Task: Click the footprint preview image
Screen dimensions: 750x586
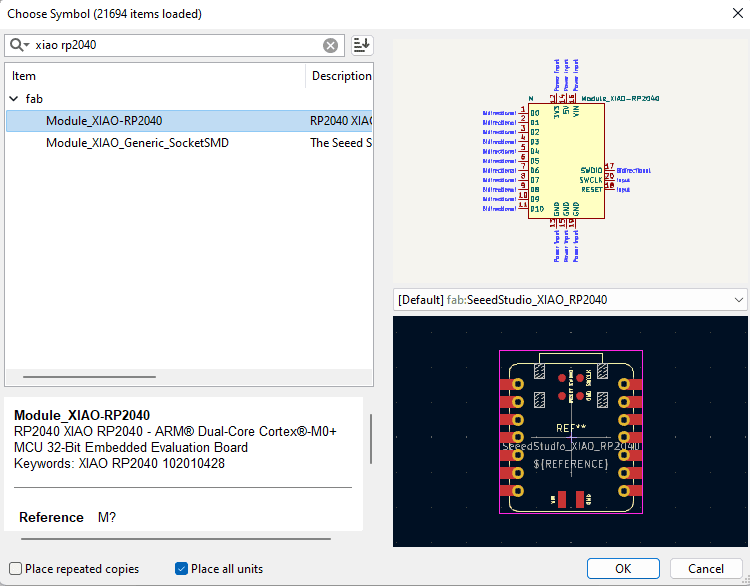Action: coord(570,431)
